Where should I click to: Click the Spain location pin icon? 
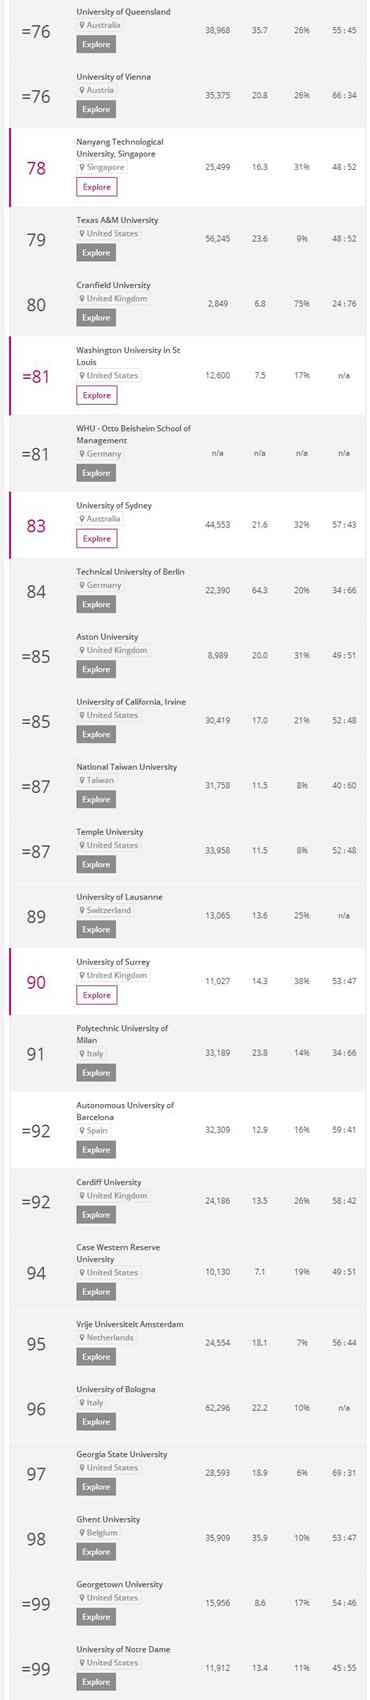[83, 1131]
